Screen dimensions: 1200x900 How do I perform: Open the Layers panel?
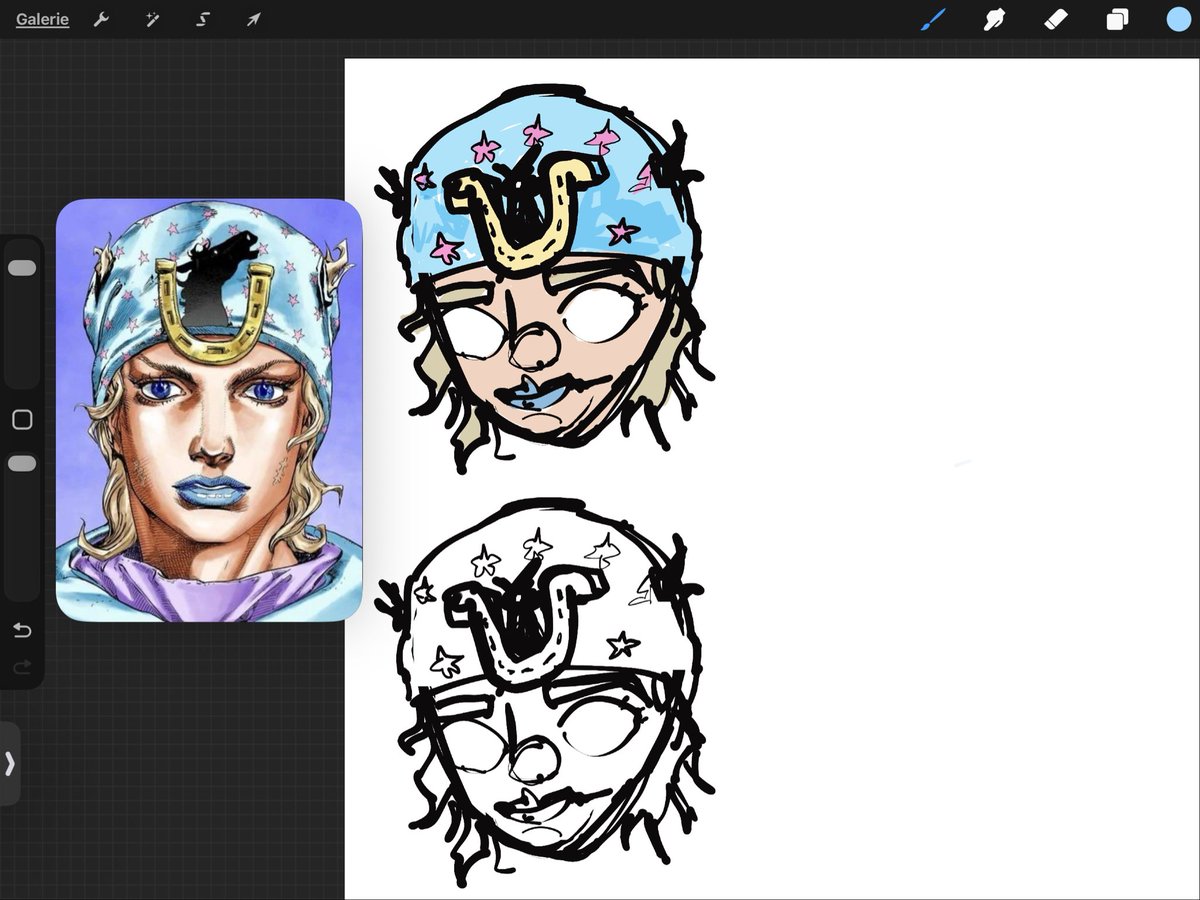pyautogui.click(x=1117, y=20)
